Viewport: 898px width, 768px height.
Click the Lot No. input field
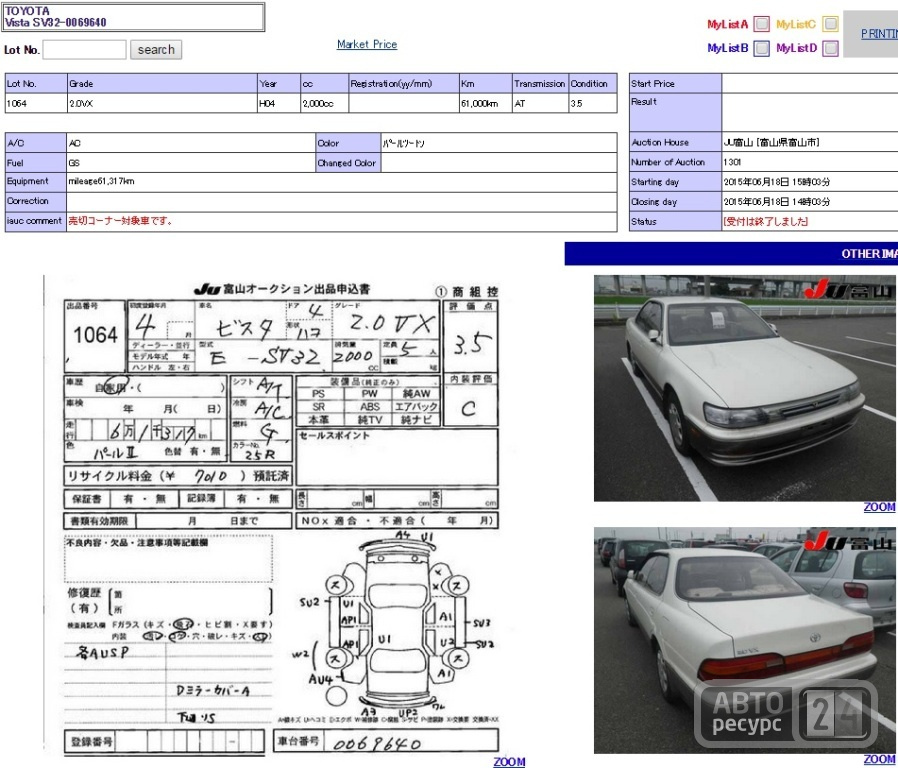tap(84, 50)
